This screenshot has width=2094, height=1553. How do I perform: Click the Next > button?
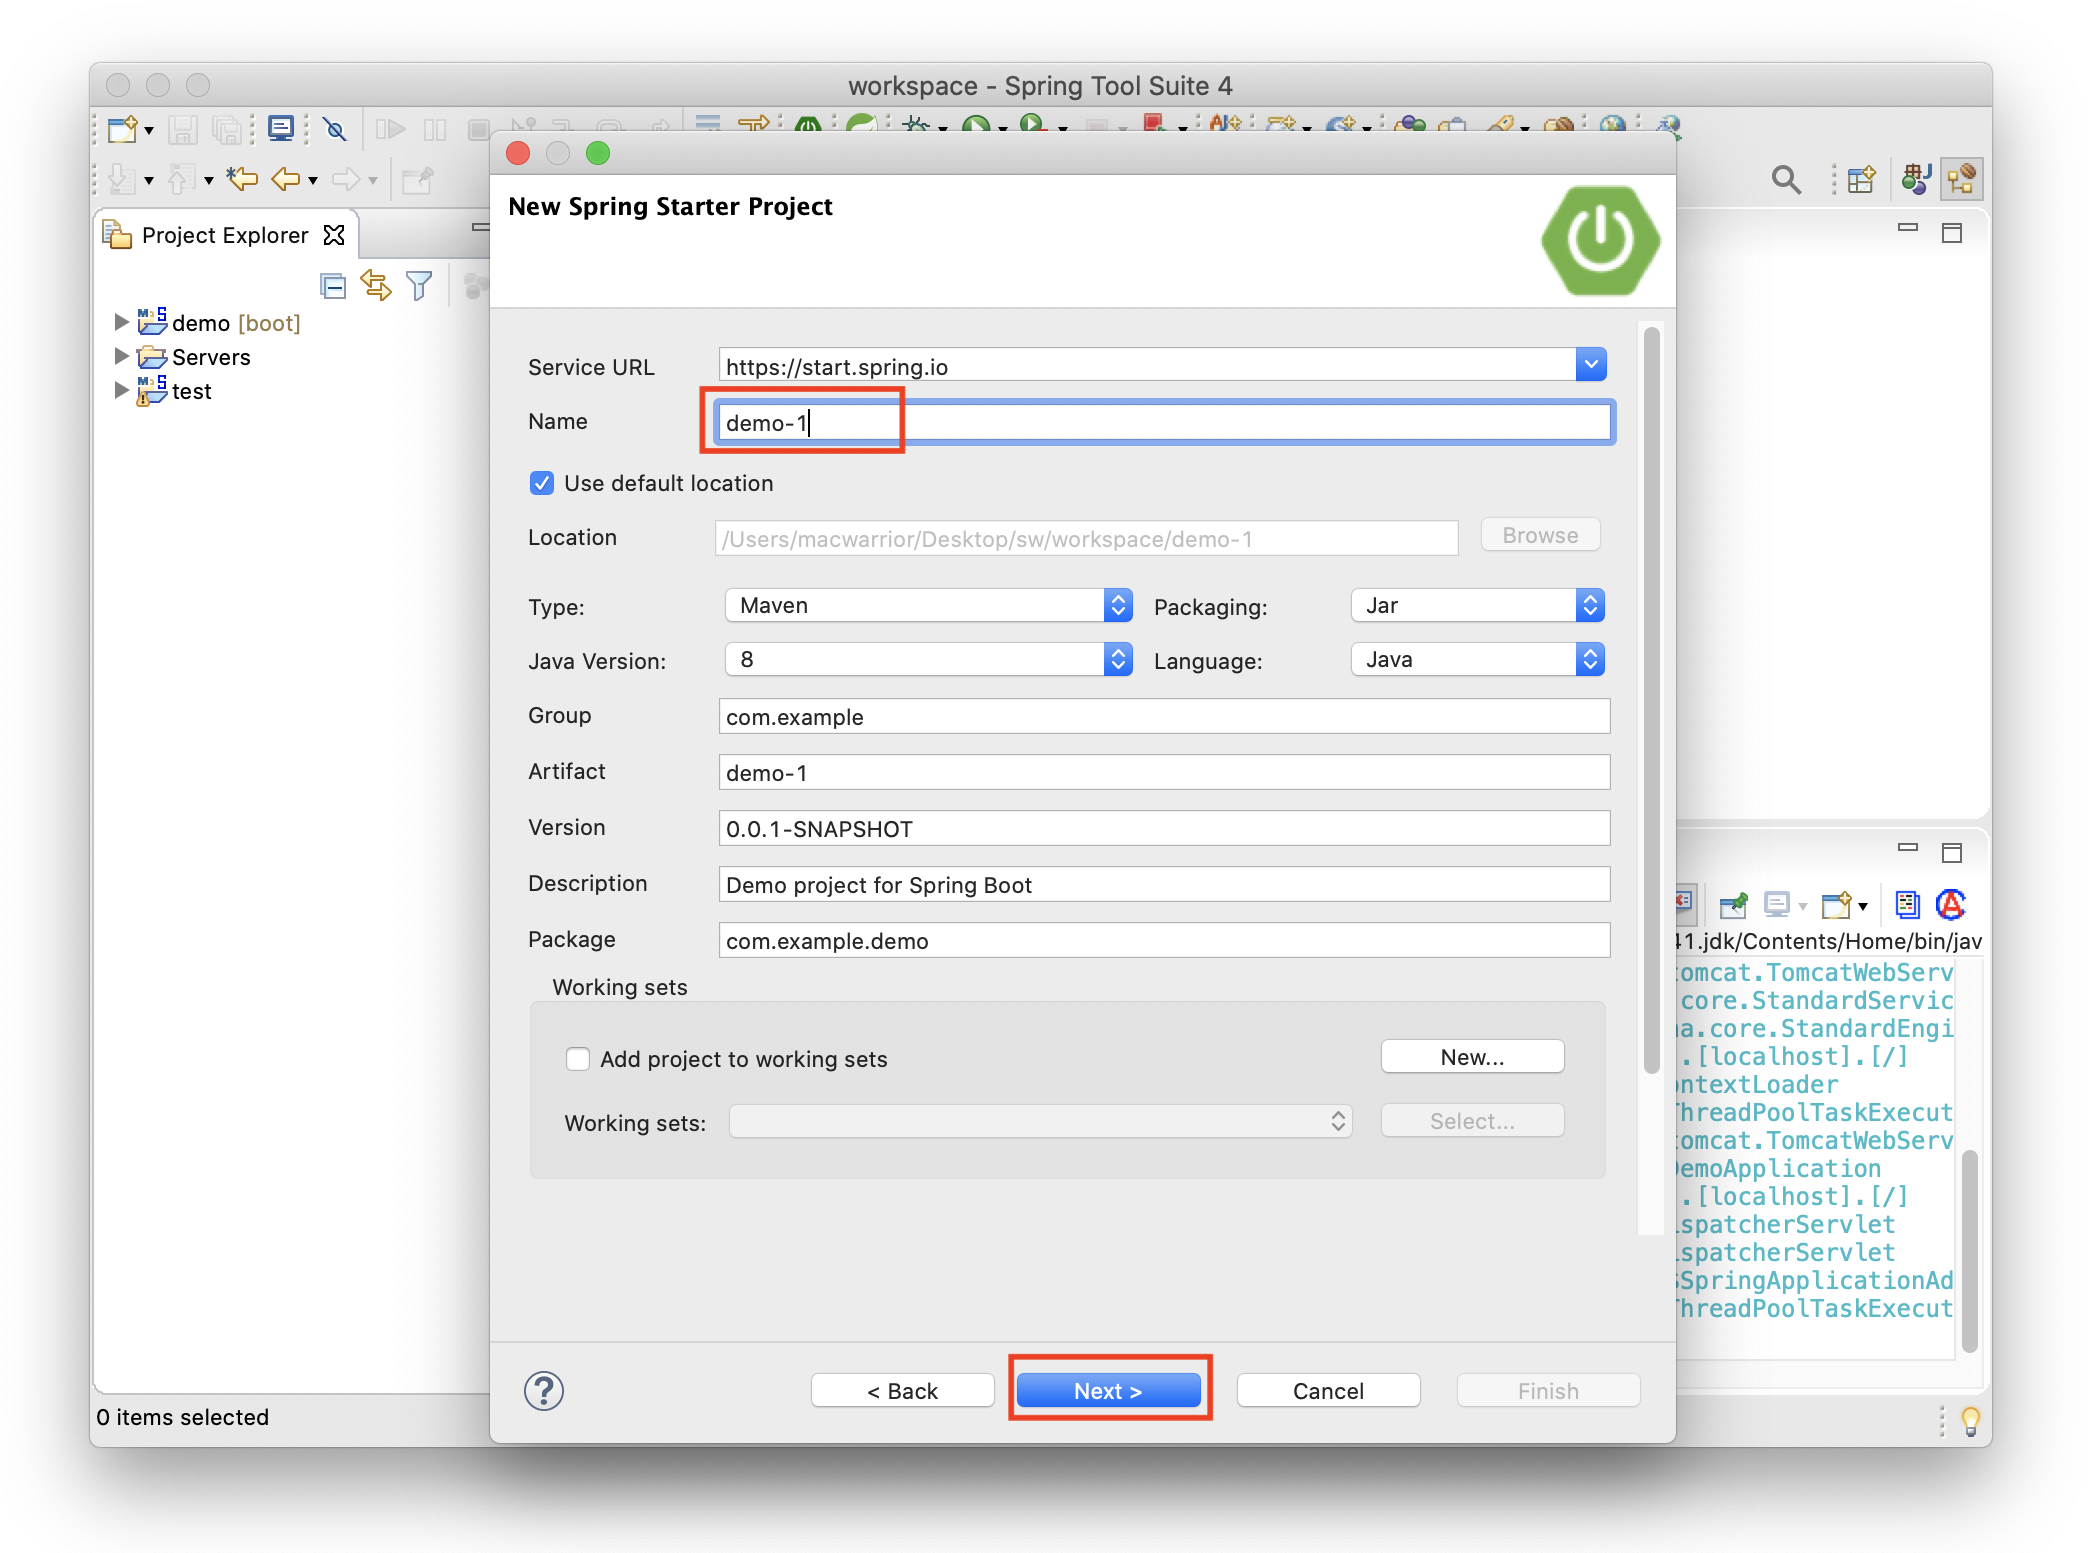[1108, 1391]
